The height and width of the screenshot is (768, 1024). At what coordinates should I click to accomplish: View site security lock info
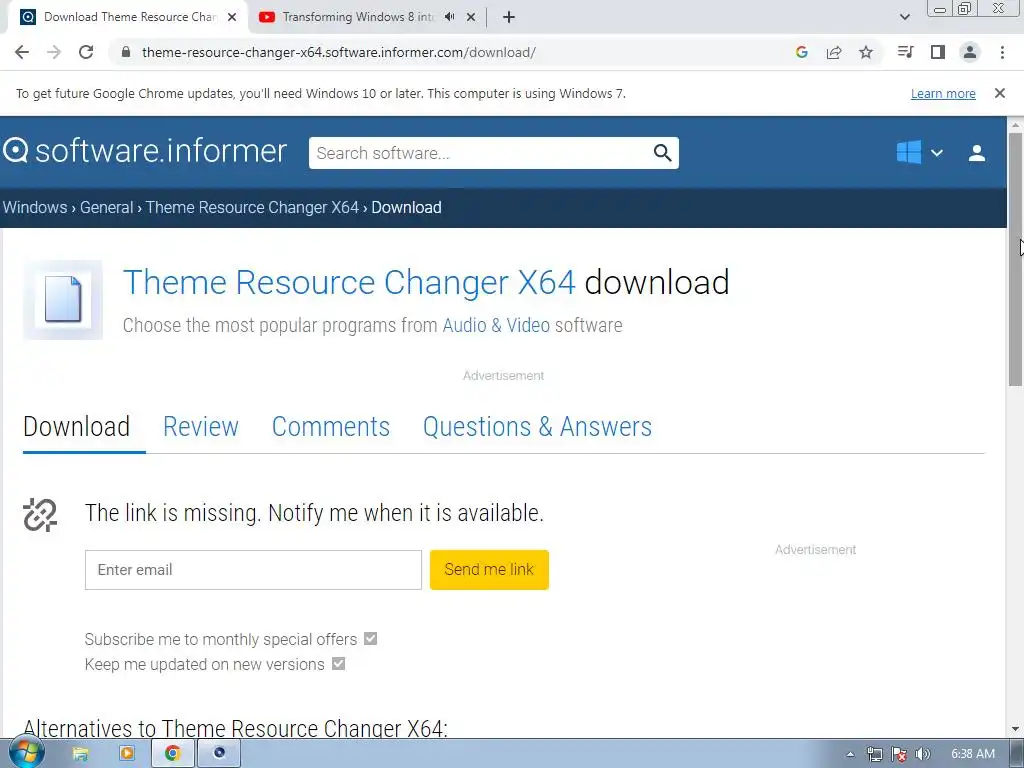126,52
